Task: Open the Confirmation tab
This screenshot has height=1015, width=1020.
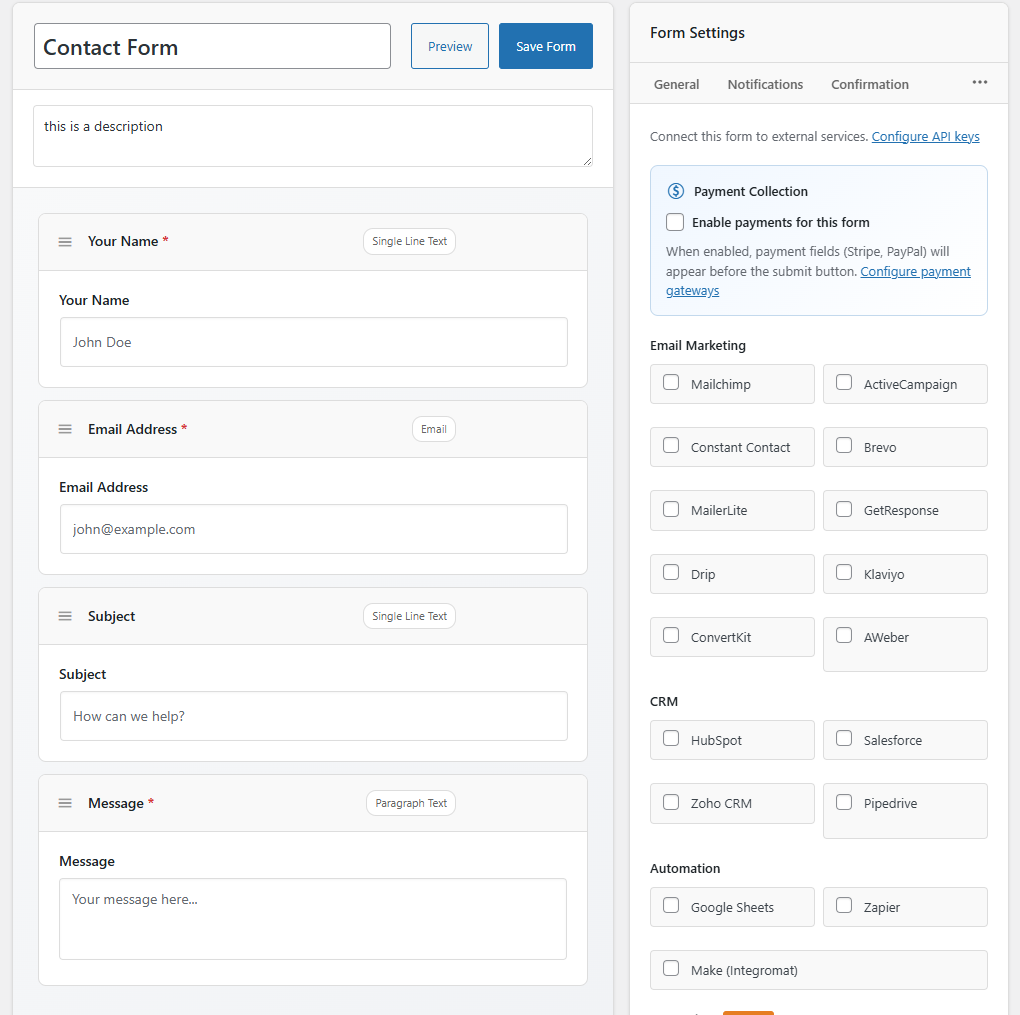Action: [x=869, y=84]
